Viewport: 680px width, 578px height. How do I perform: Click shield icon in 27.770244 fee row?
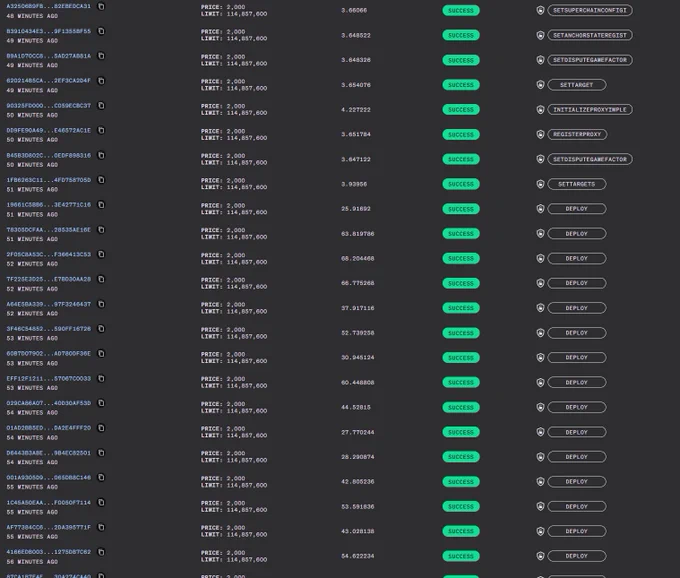pos(540,432)
